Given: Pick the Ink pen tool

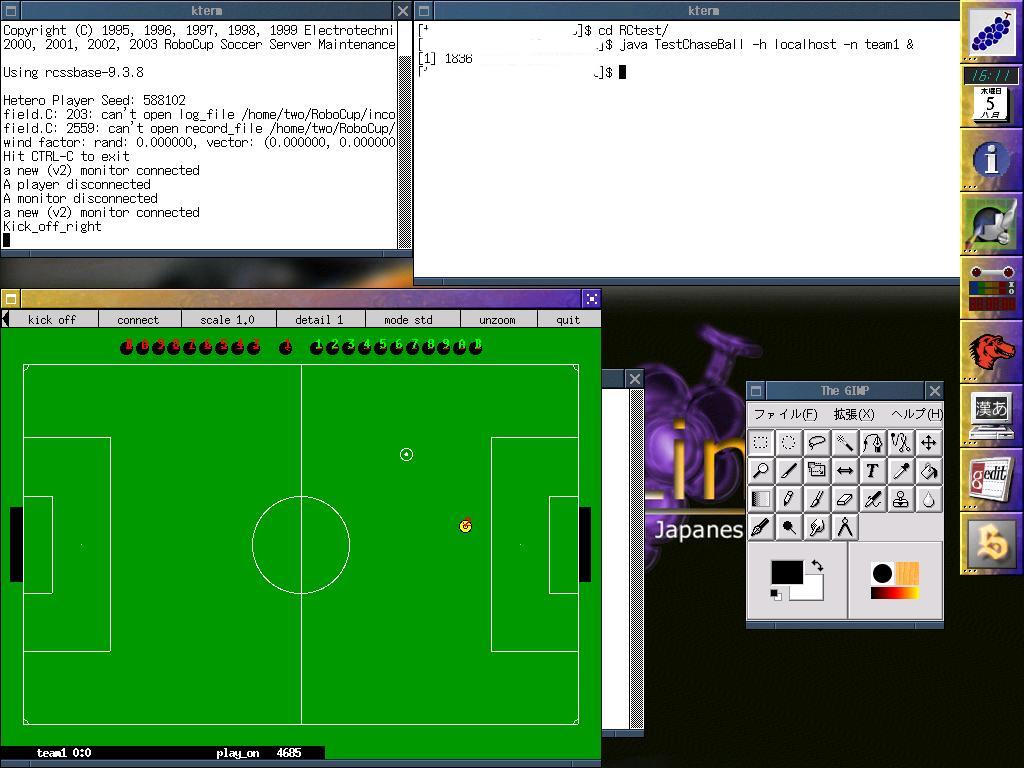Looking at the screenshot, I should (x=760, y=528).
